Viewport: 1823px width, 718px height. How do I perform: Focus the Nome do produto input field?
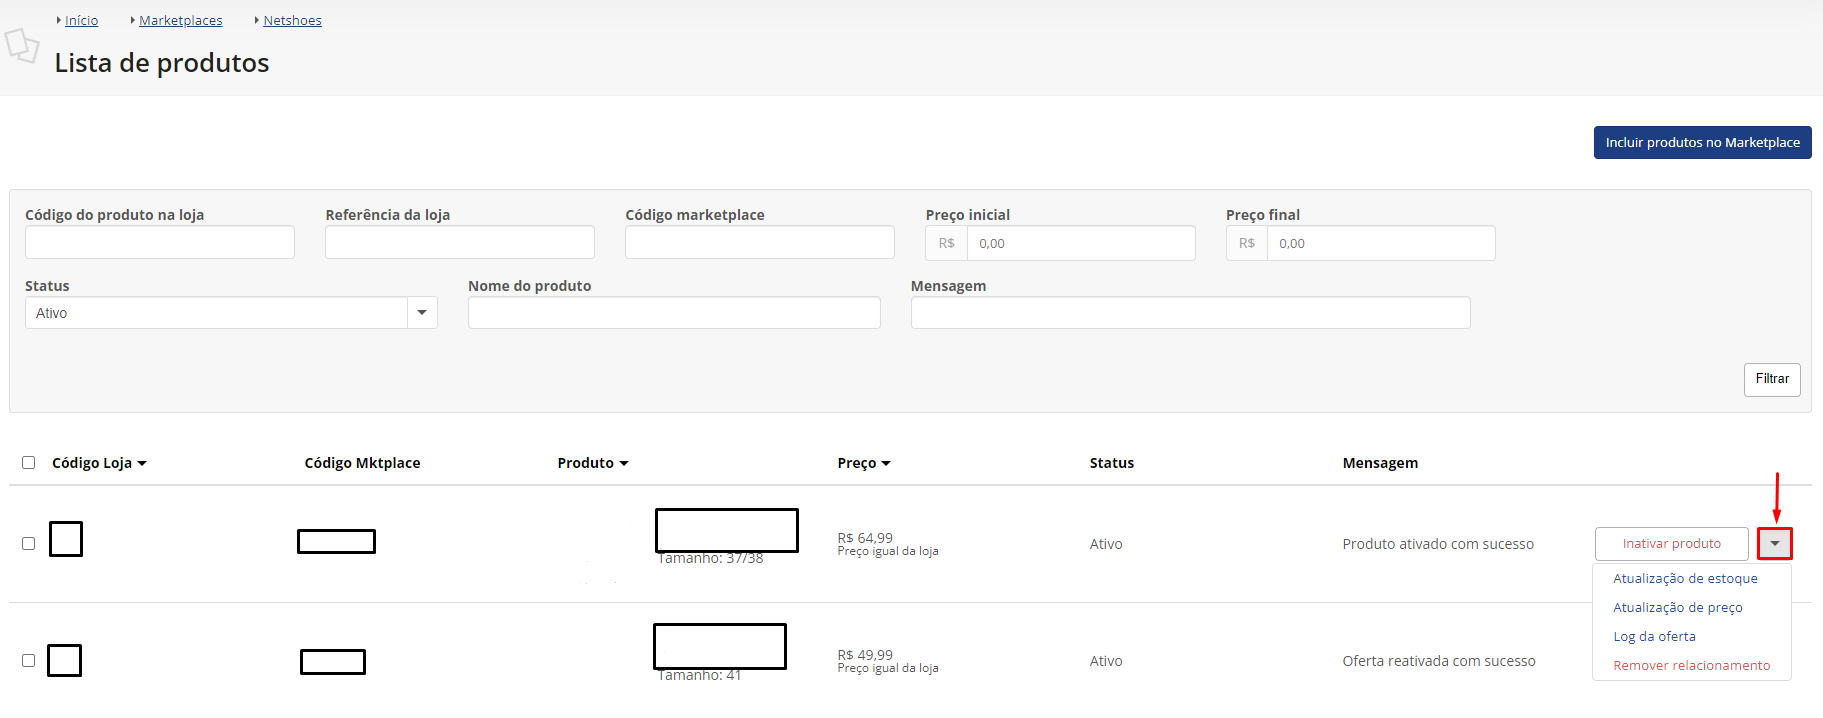tap(674, 313)
